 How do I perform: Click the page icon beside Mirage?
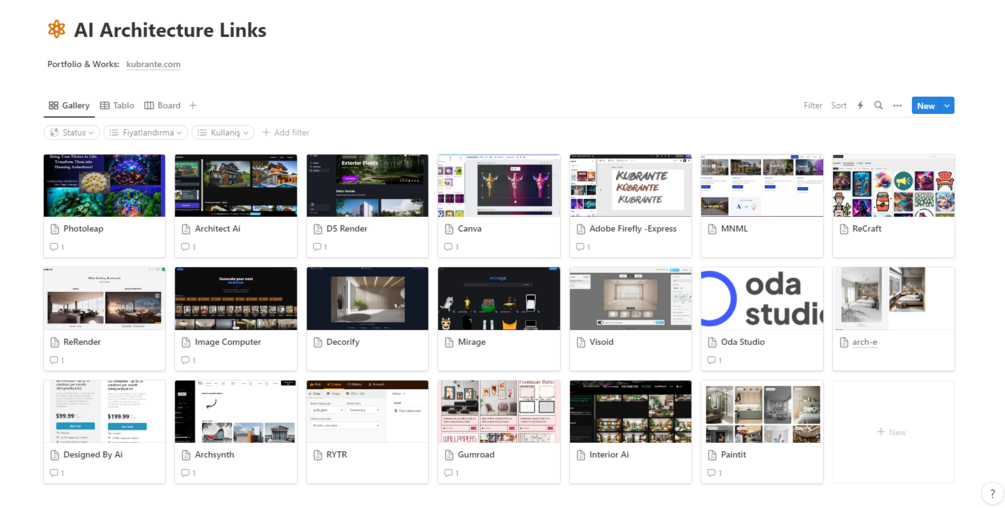click(x=449, y=342)
